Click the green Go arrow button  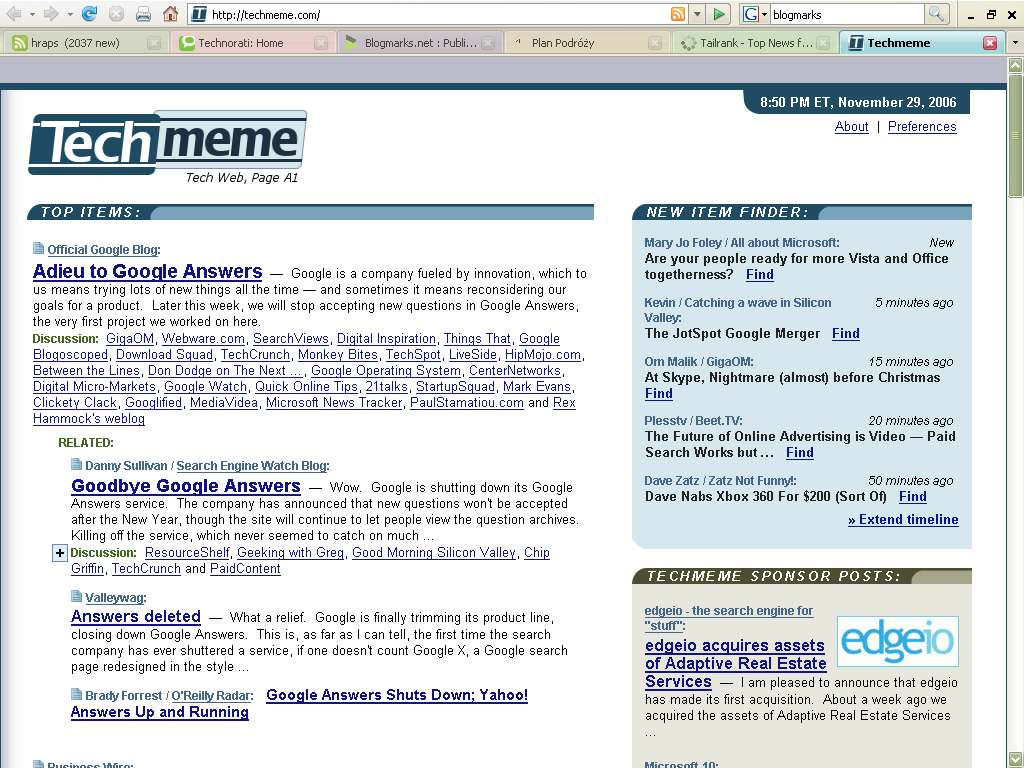coord(718,14)
